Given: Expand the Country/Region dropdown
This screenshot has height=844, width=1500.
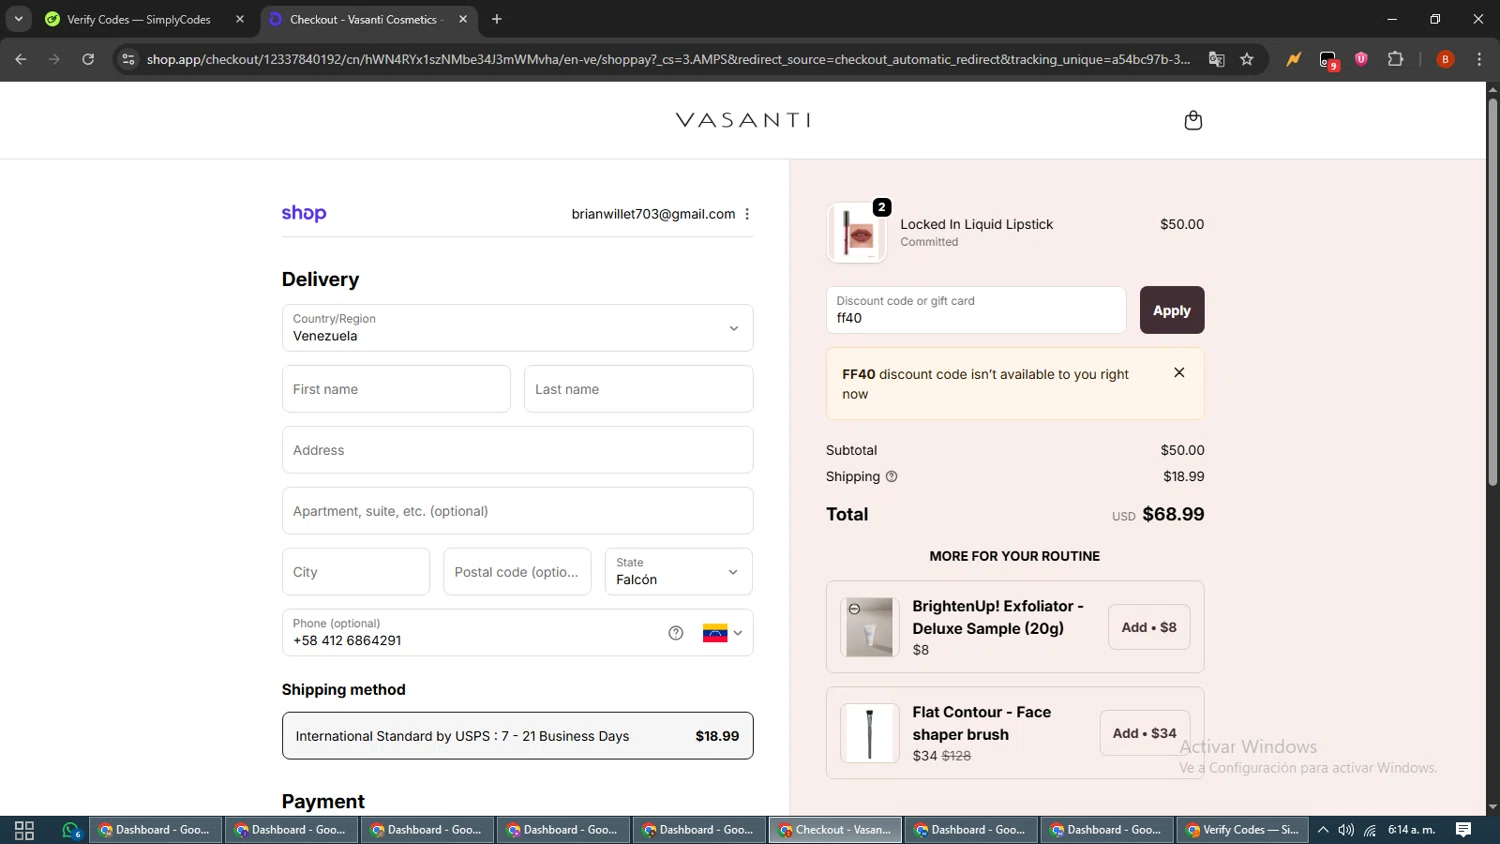Looking at the screenshot, I should (x=517, y=328).
